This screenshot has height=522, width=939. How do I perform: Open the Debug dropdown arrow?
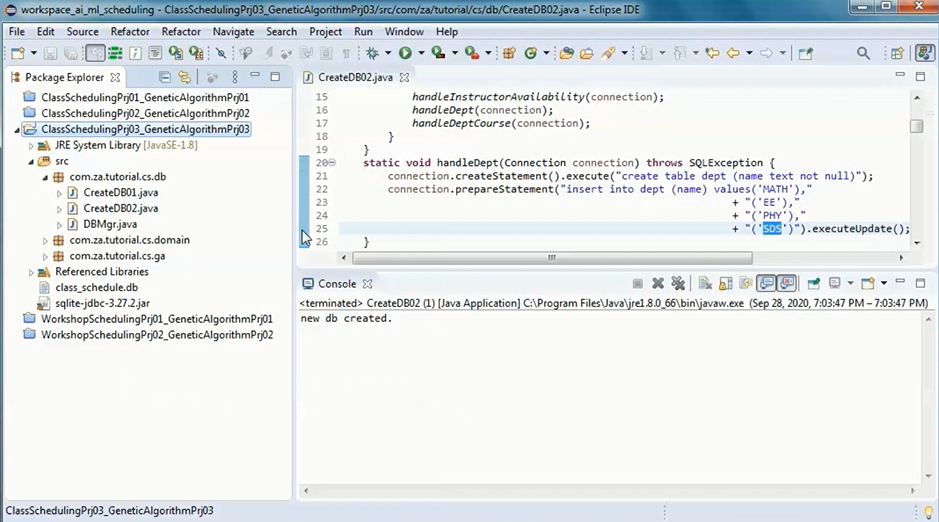pyautogui.click(x=387, y=53)
